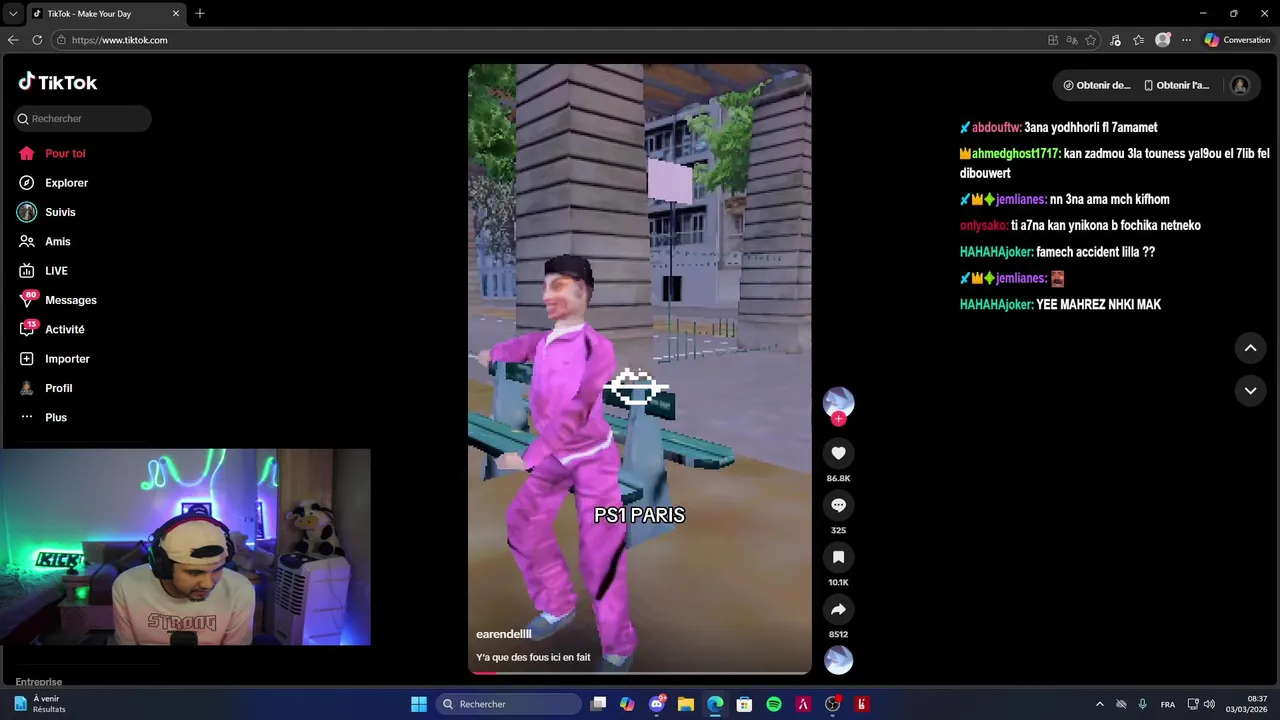The width and height of the screenshot is (1280, 720).
Task: Open the Edge media control icon
Action: point(1115,40)
